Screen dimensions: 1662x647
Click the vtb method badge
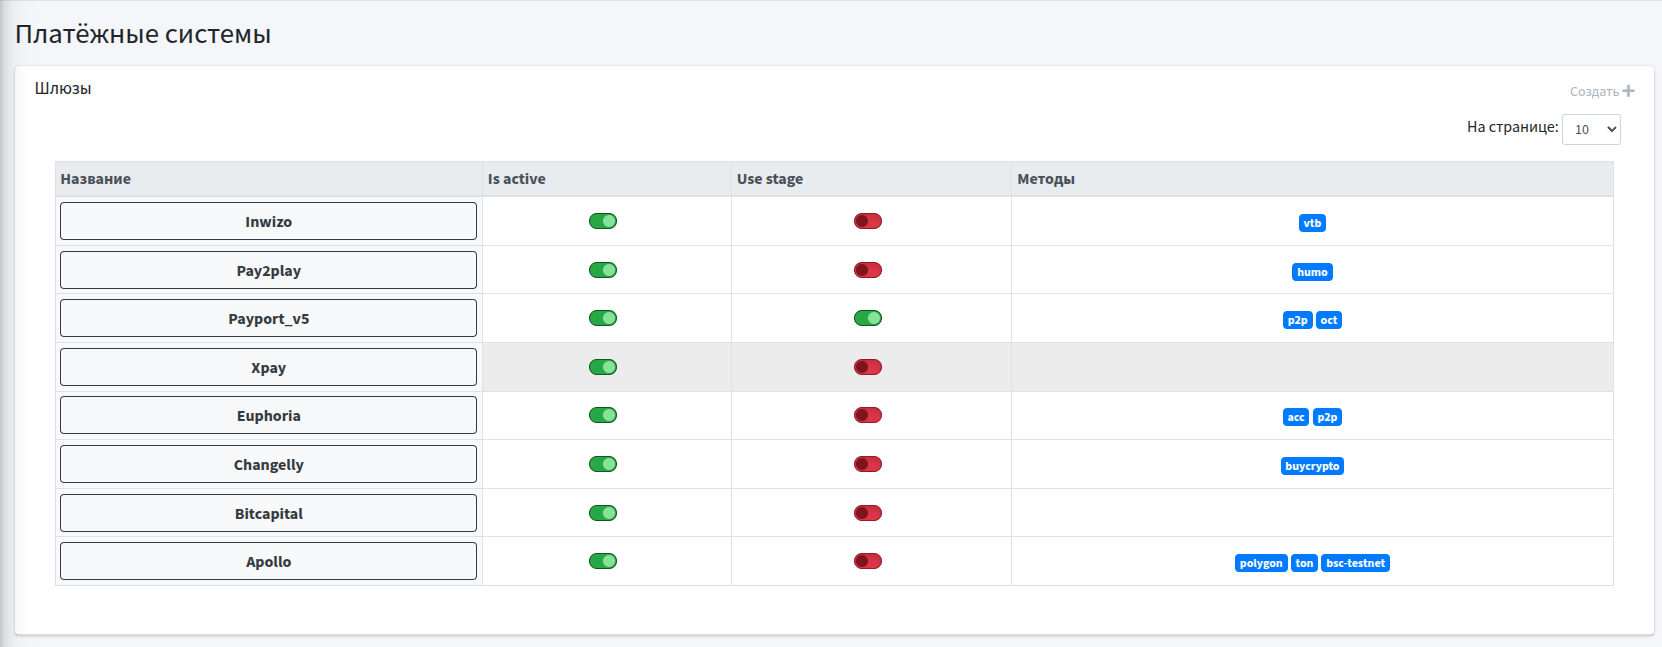tap(1312, 223)
